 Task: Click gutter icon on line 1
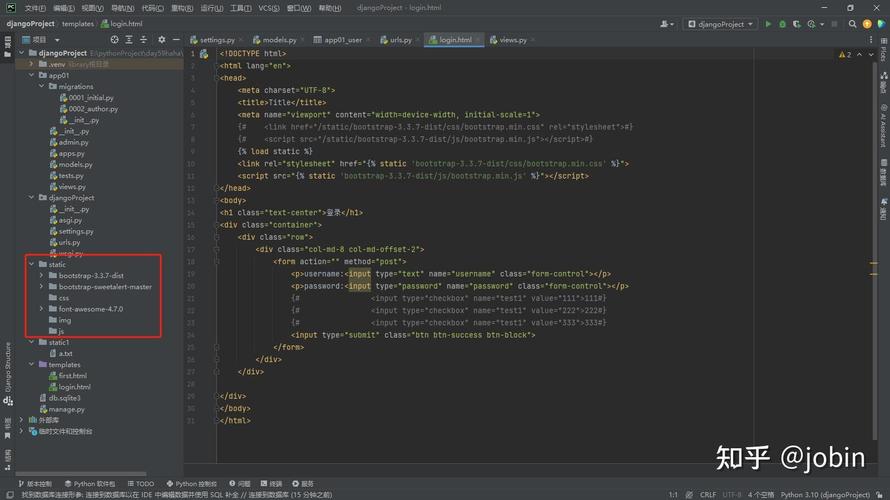(204, 54)
